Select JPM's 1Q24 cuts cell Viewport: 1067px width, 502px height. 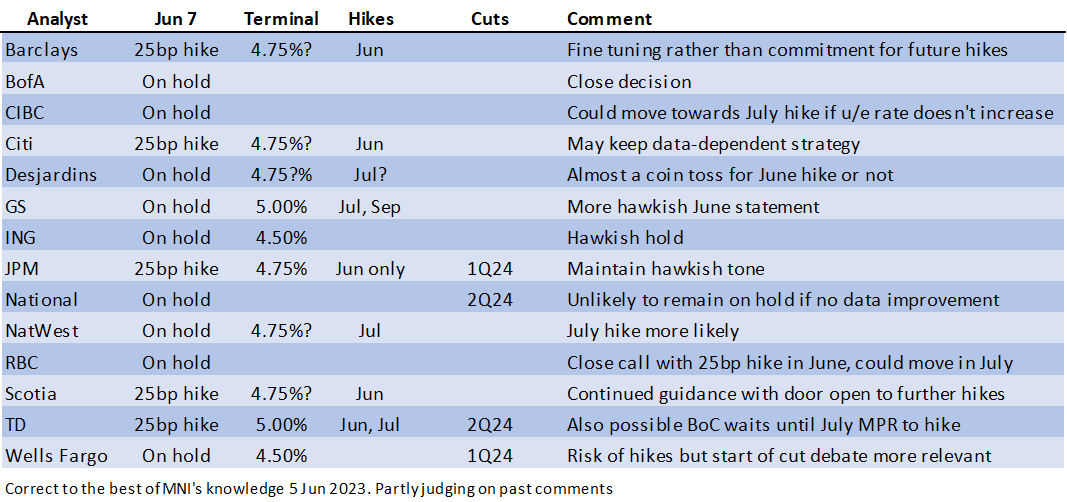(488, 269)
